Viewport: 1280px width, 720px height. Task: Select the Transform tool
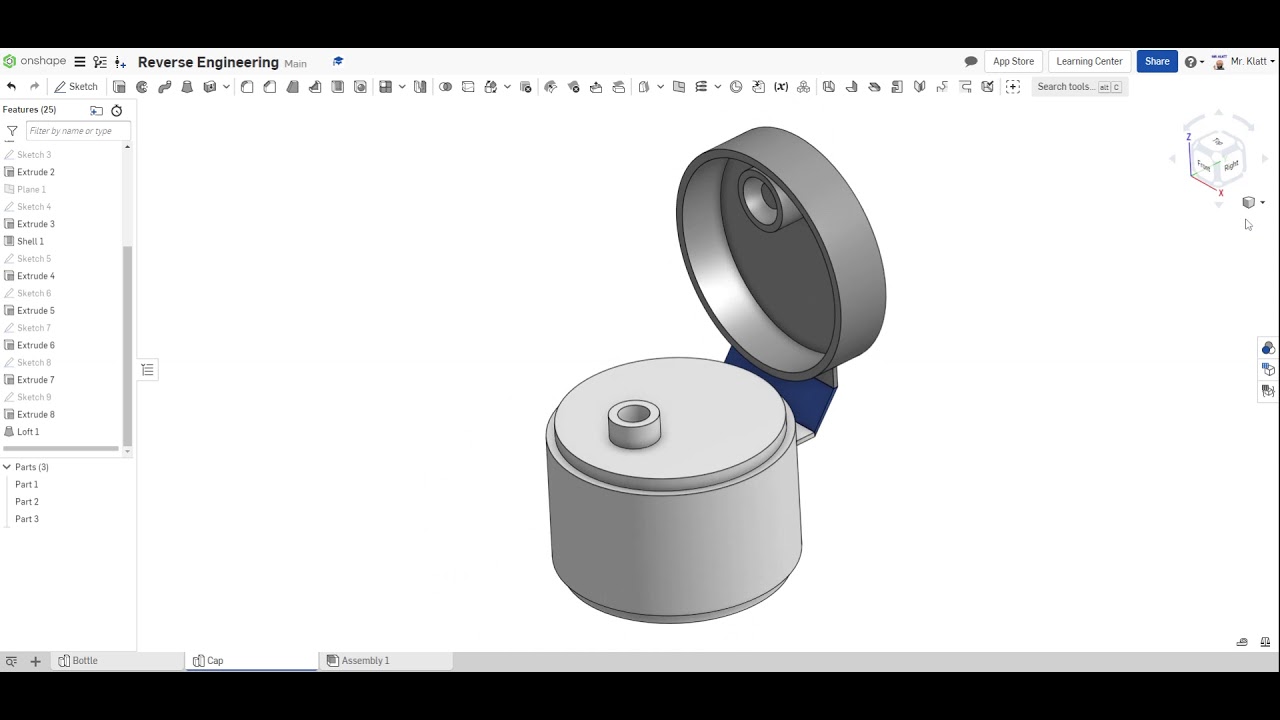491,87
